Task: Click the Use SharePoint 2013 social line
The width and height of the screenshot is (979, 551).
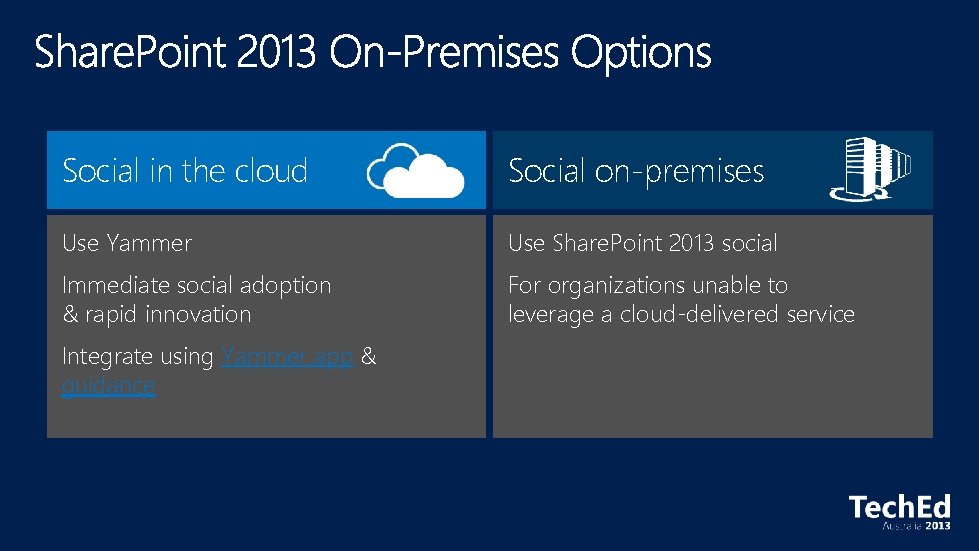Action: (x=642, y=243)
